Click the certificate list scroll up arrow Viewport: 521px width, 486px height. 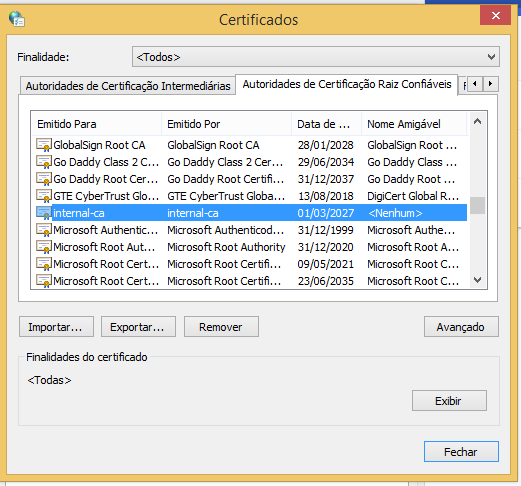(477, 121)
